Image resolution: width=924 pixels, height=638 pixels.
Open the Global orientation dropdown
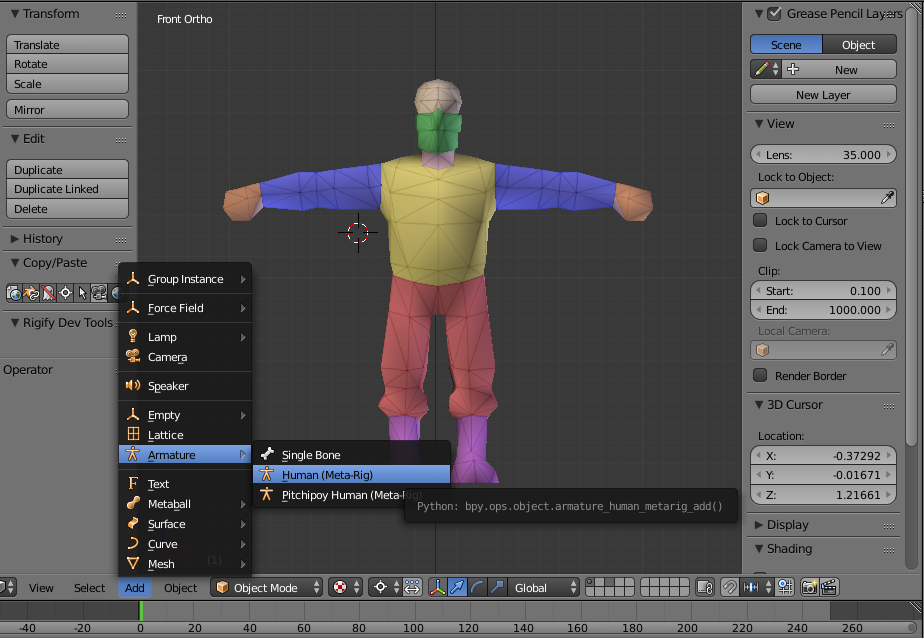coord(543,587)
